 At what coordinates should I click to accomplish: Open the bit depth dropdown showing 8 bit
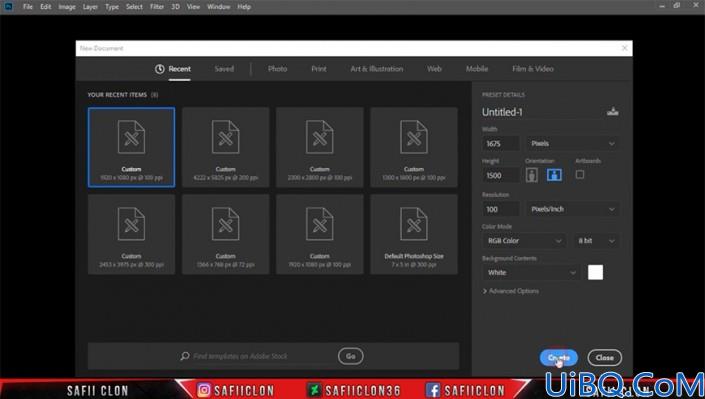click(596, 241)
